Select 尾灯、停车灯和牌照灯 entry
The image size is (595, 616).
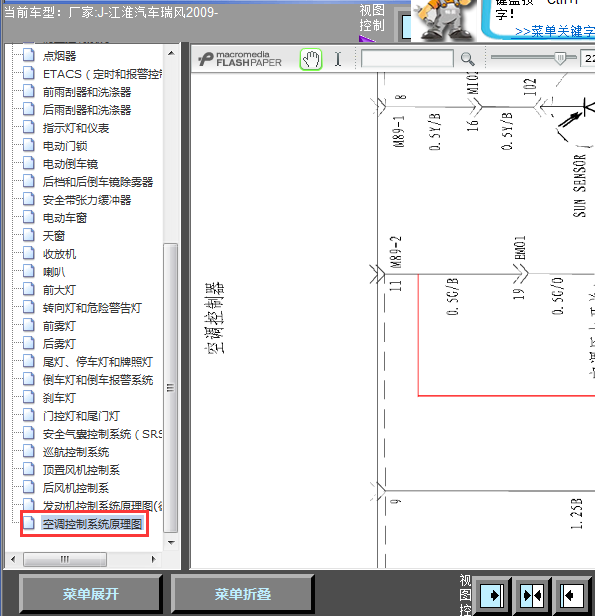pyautogui.click(x=98, y=362)
